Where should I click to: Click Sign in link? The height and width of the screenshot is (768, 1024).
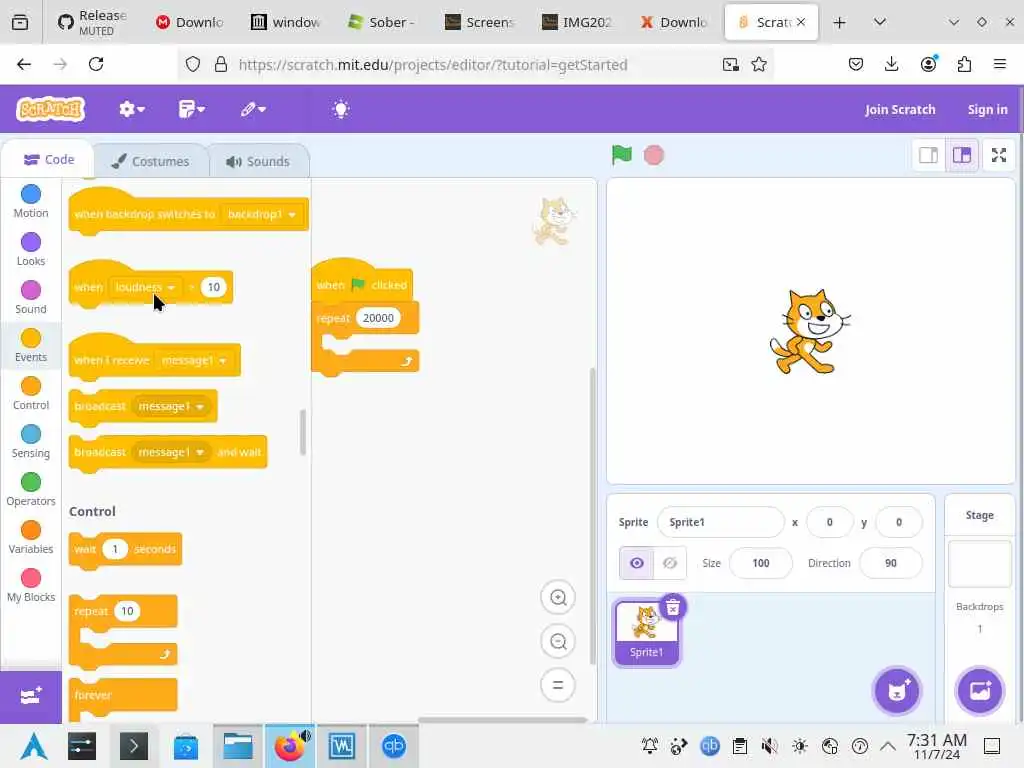click(987, 110)
